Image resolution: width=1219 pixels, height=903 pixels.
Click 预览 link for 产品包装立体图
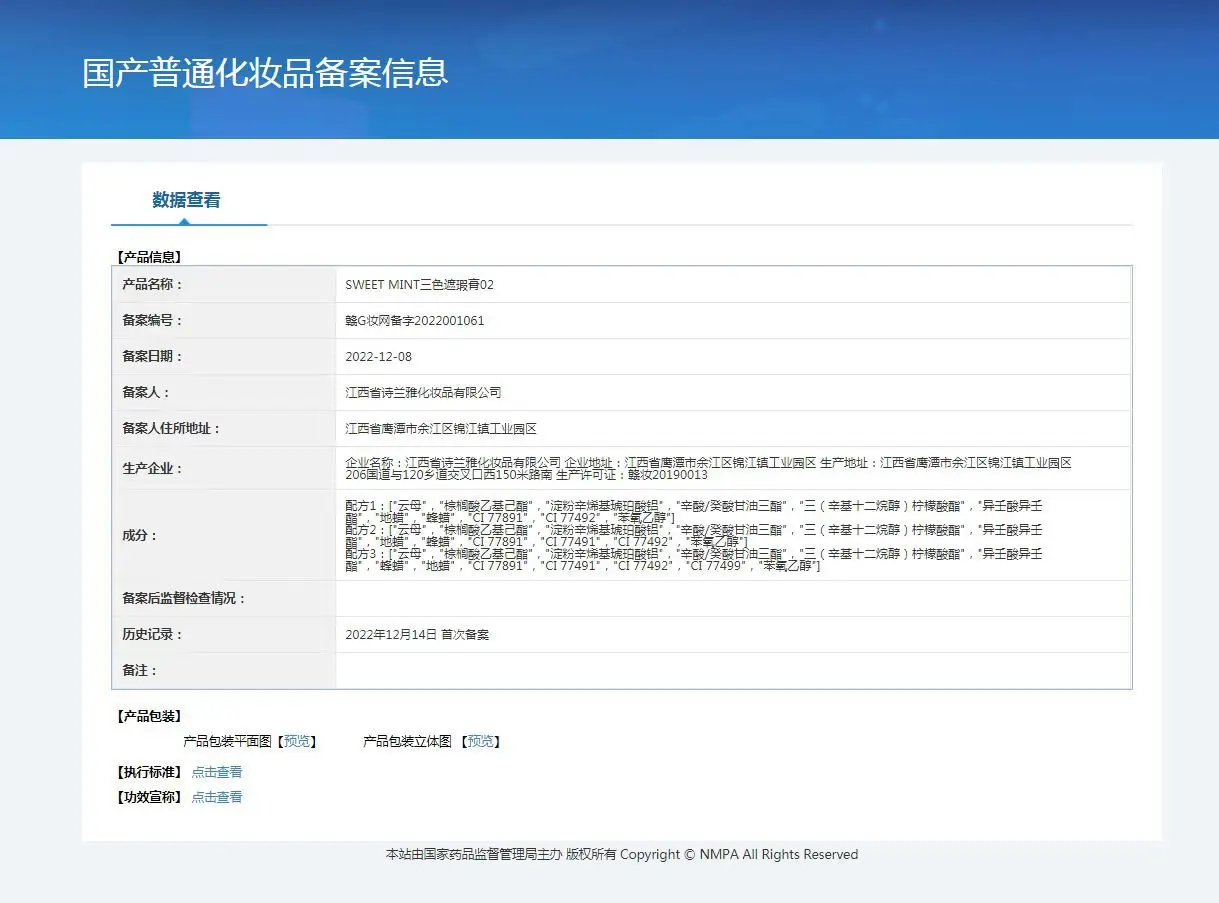481,742
